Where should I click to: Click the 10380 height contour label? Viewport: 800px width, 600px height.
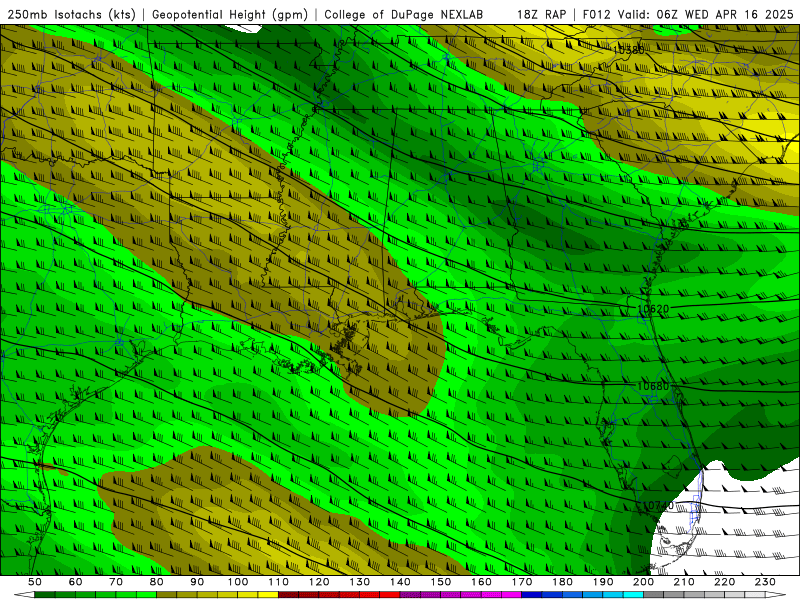click(x=628, y=50)
